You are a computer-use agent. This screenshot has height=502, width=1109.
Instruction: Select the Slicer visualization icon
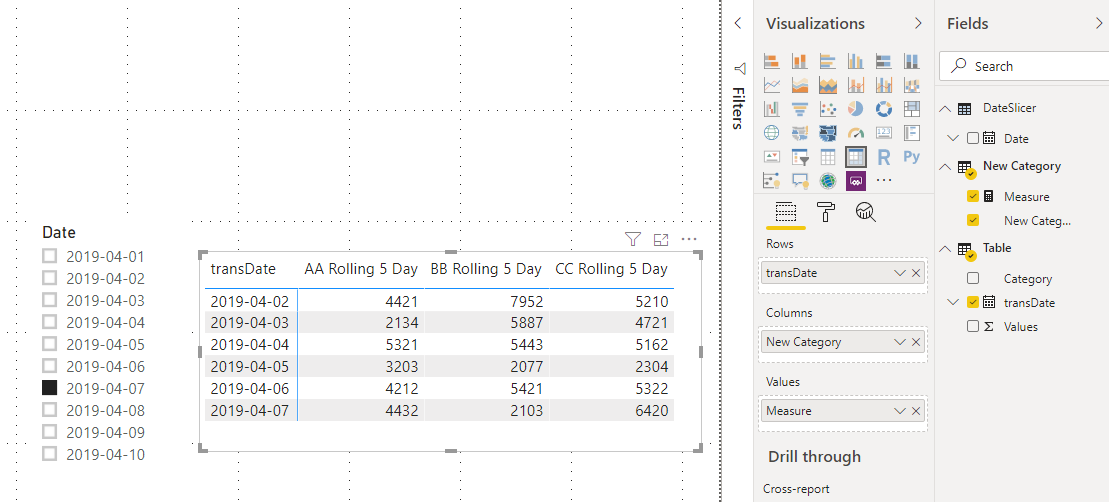pos(800,157)
